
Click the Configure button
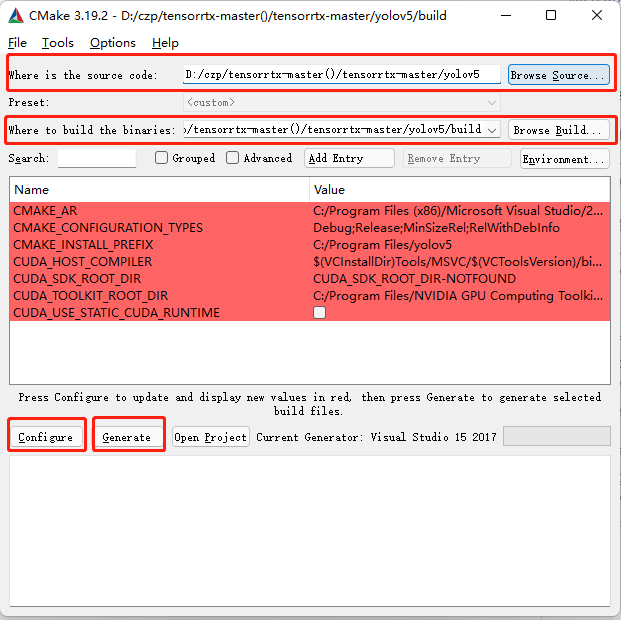(46, 437)
